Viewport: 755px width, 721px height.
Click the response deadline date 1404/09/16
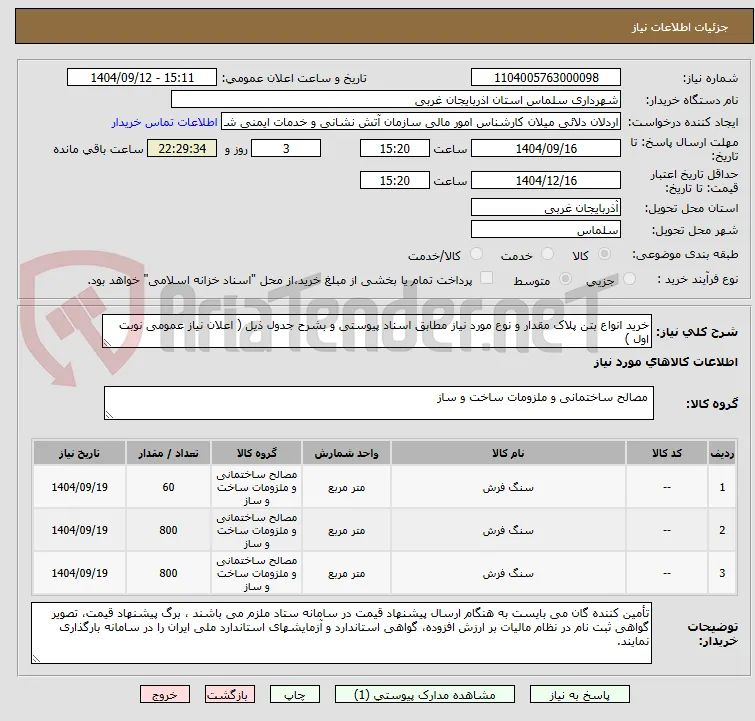click(546, 148)
